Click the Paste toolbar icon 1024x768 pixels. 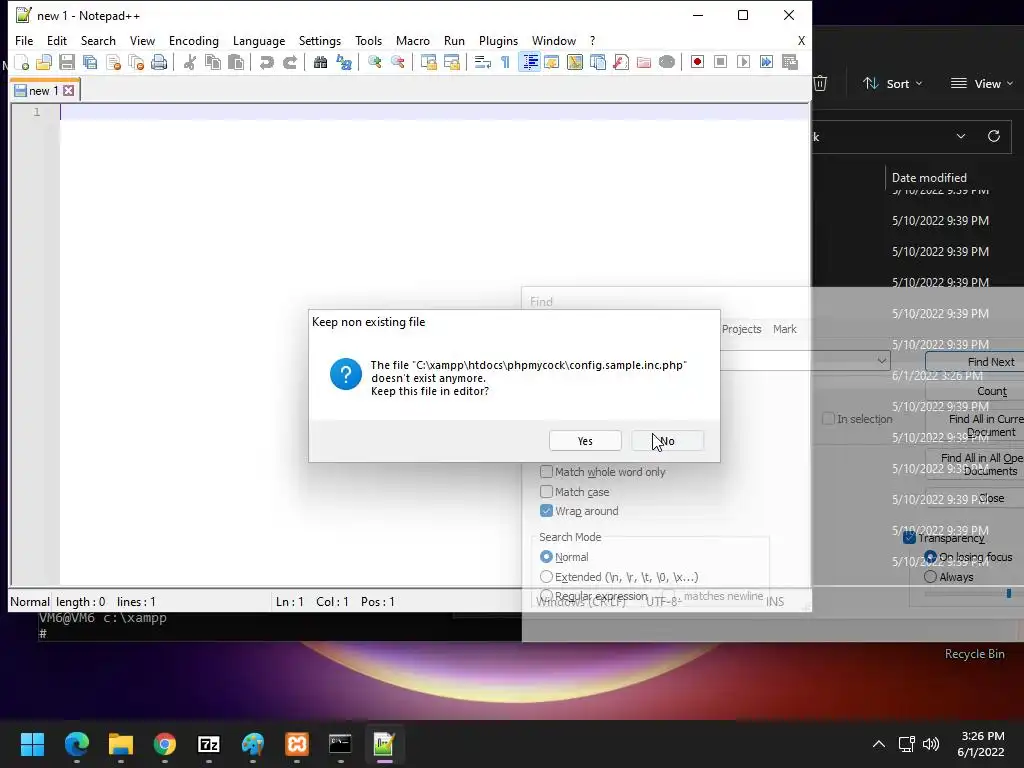point(236,62)
